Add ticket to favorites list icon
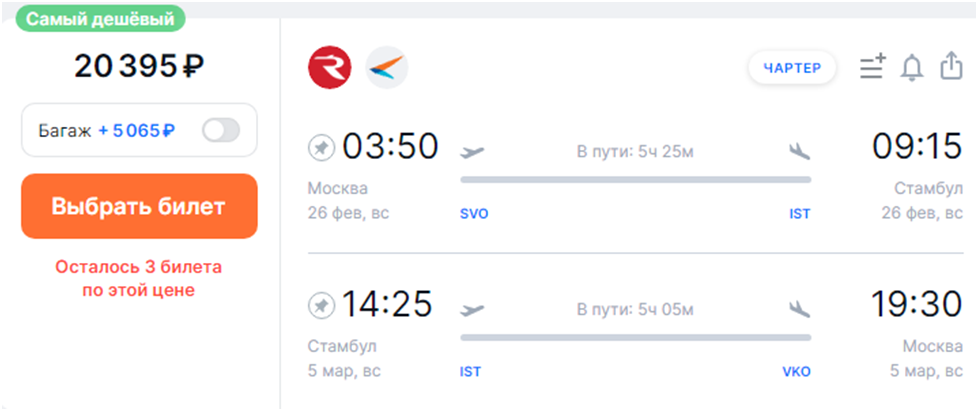Viewport: 978px width, 411px height. tap(872, 67)
